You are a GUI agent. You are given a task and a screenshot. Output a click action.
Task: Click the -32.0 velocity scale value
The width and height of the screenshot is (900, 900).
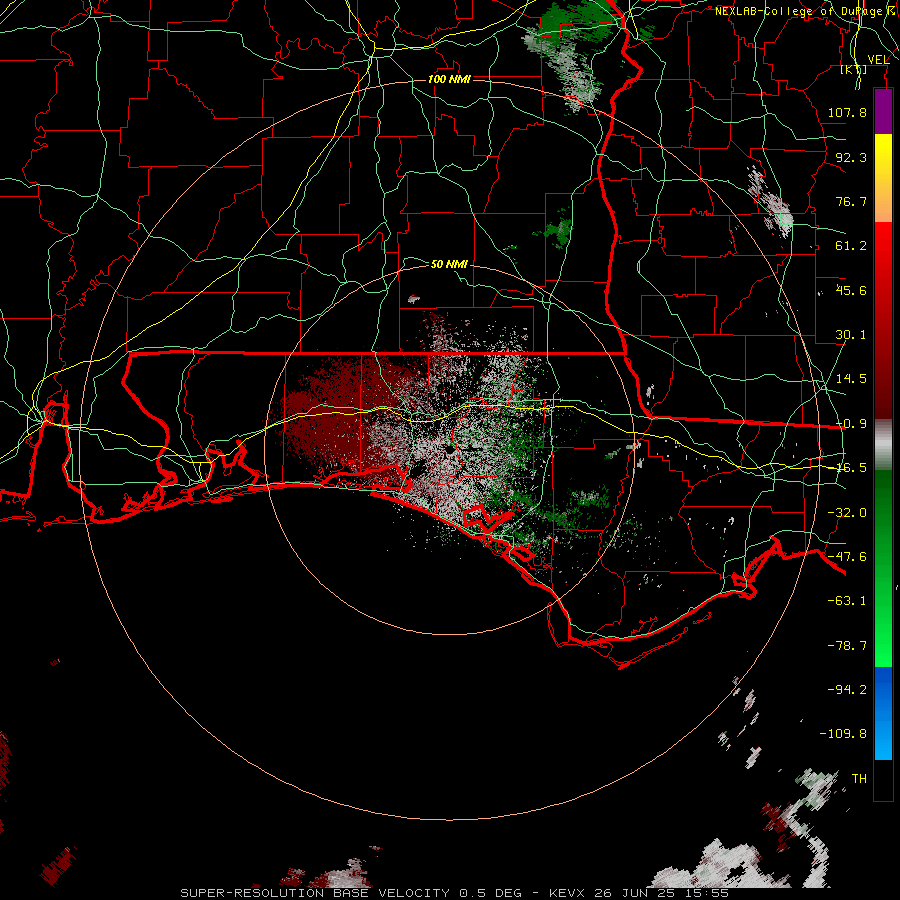click(x=847, y=513)
